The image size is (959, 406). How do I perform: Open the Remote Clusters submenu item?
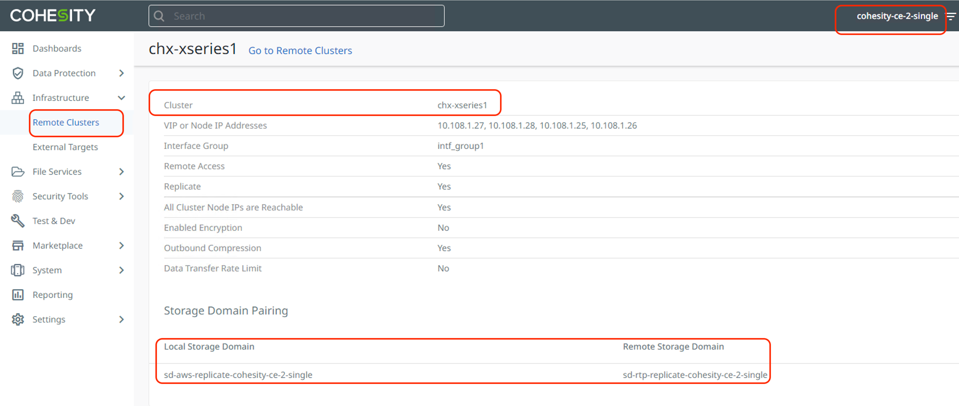pos(65,122)
